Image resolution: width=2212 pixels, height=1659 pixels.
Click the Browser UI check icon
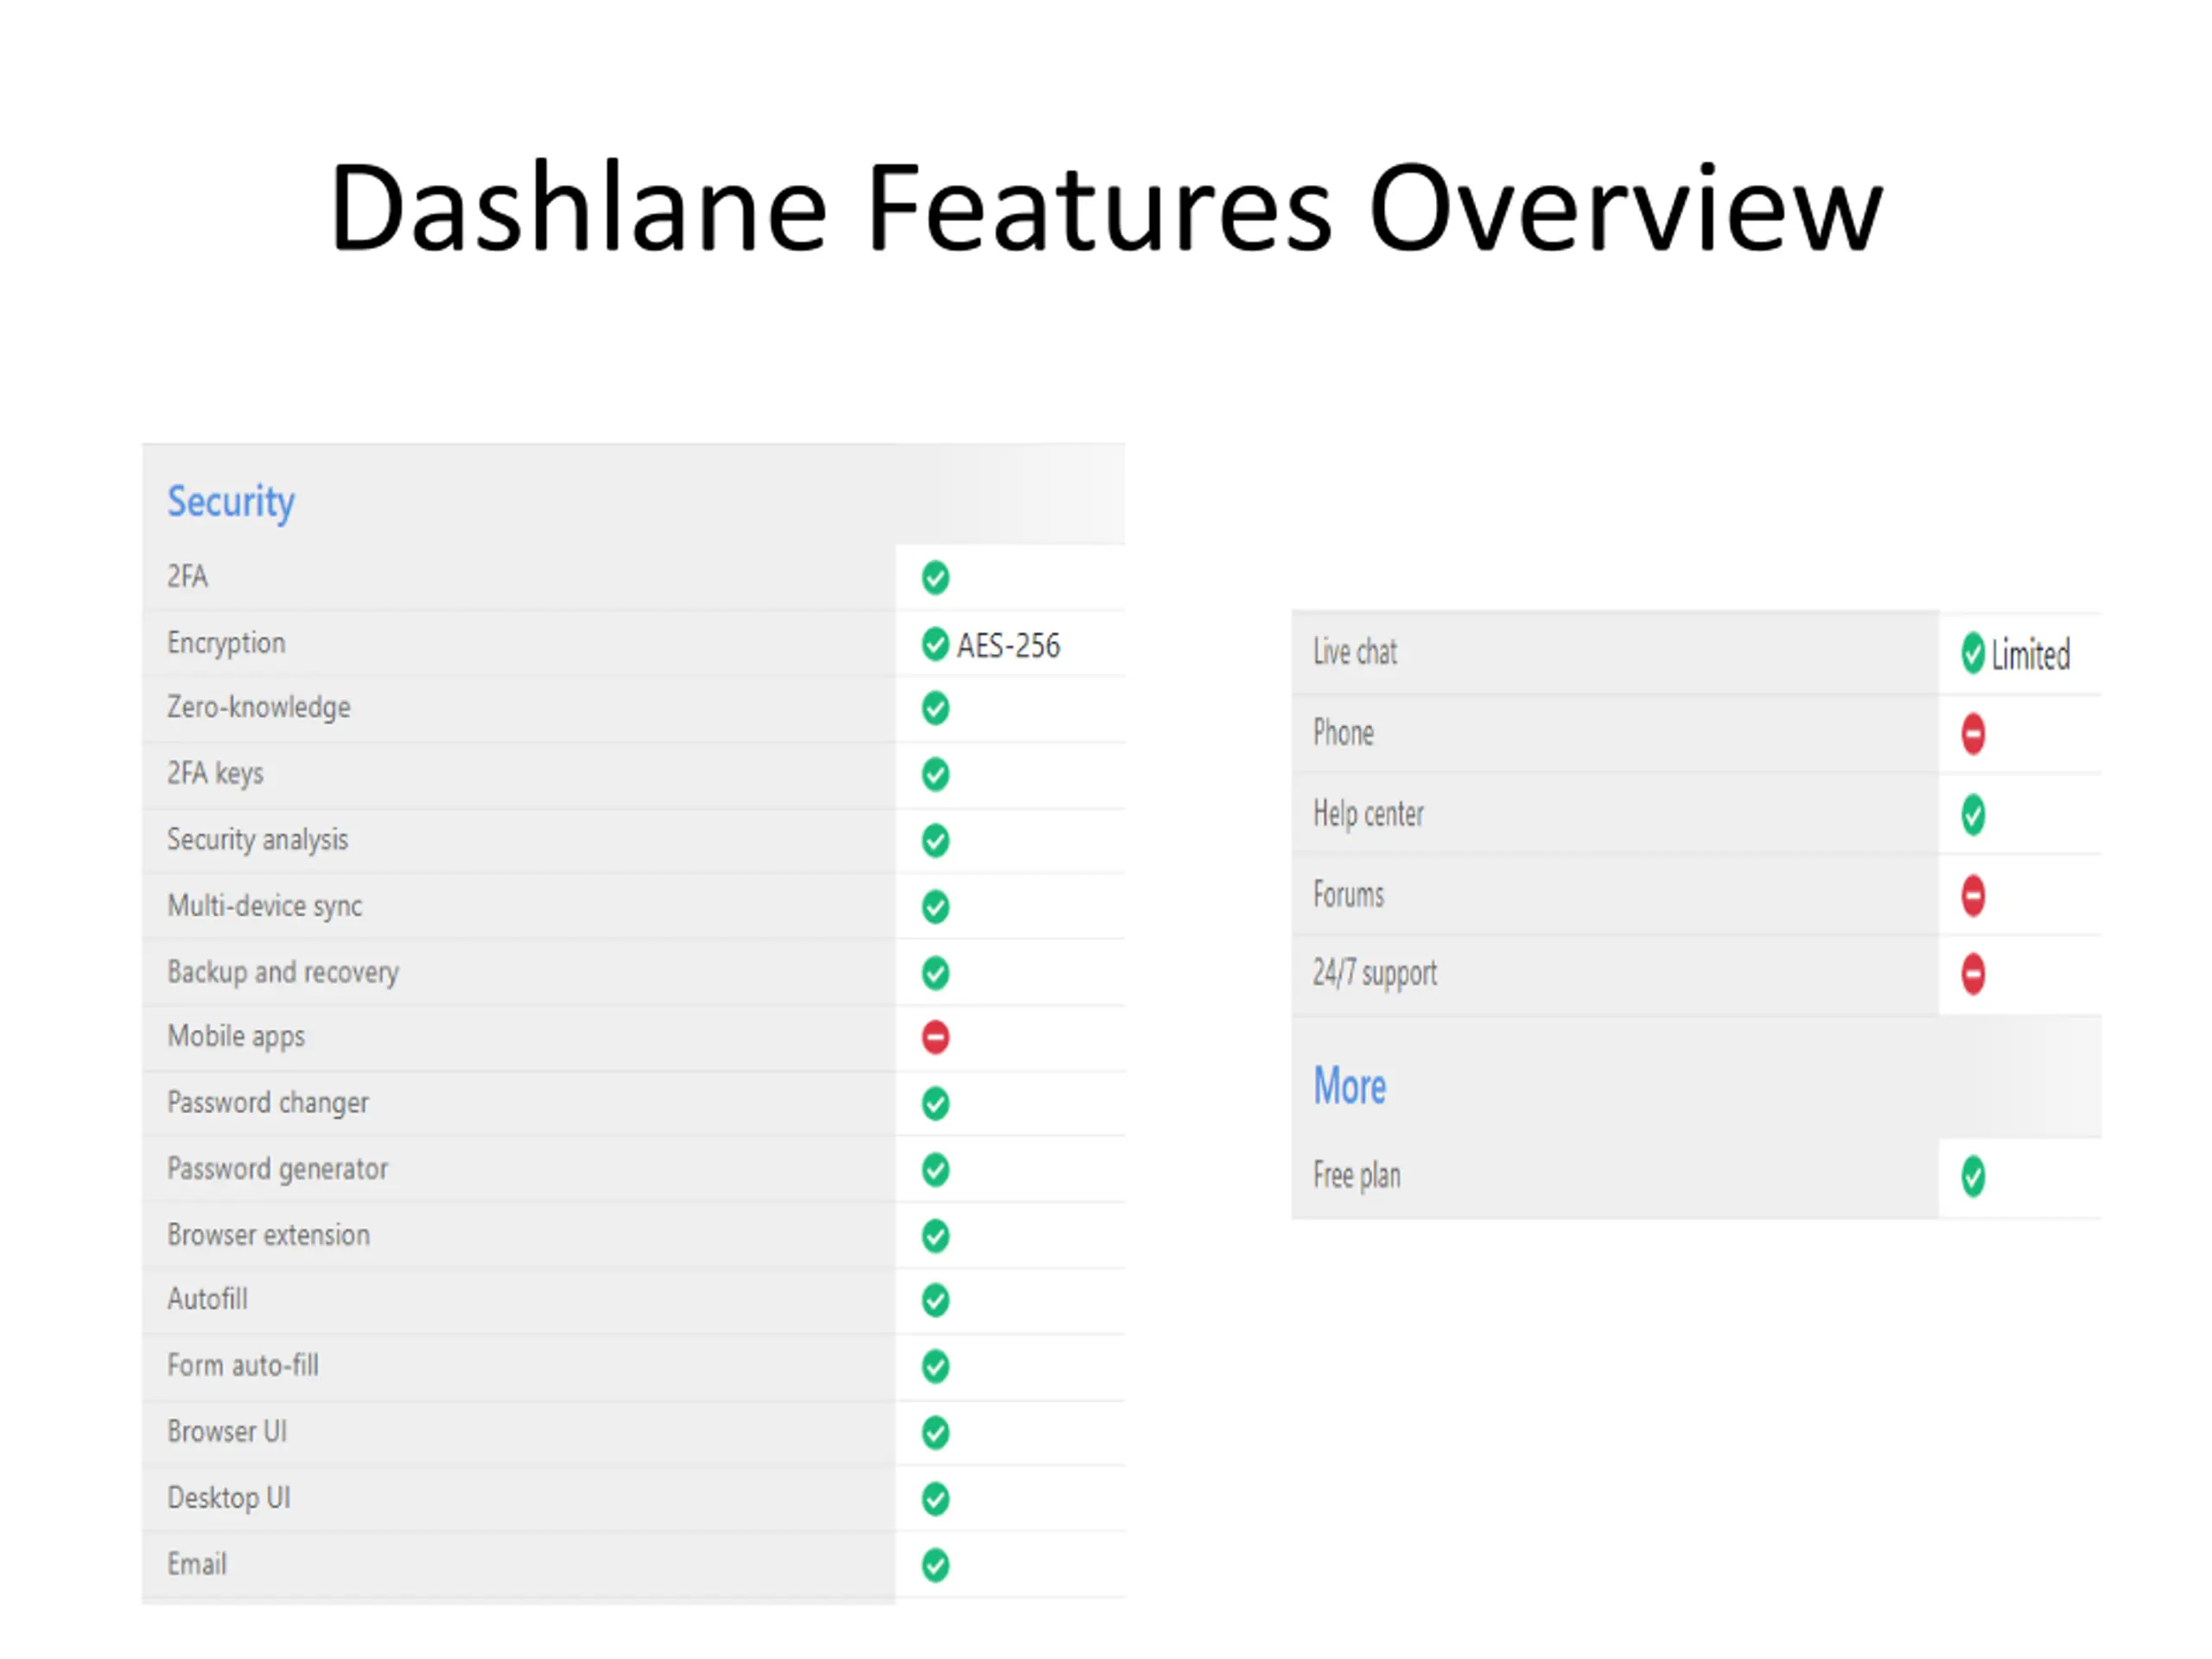[x=935, y=1432]
